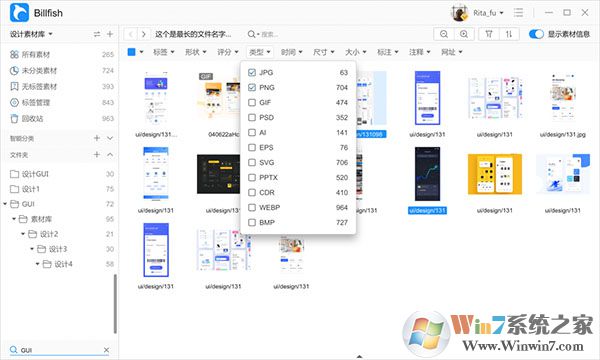Uncheck the PNG checkbox
Viewport: 600px width, 360px height.
tap(252, 87)
